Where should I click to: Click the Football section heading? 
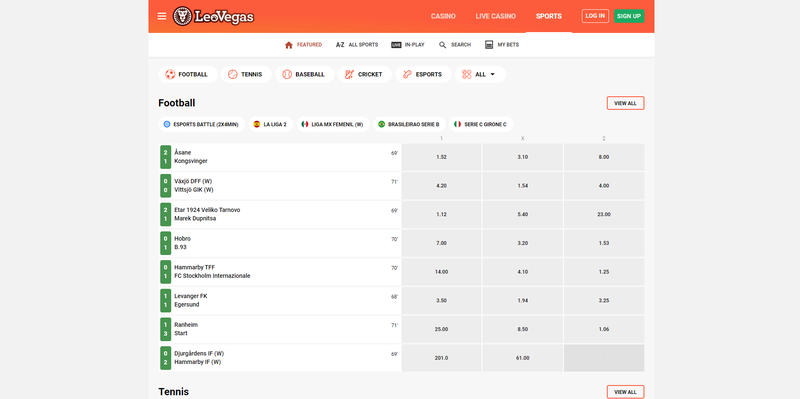click(x=177, y=103)
